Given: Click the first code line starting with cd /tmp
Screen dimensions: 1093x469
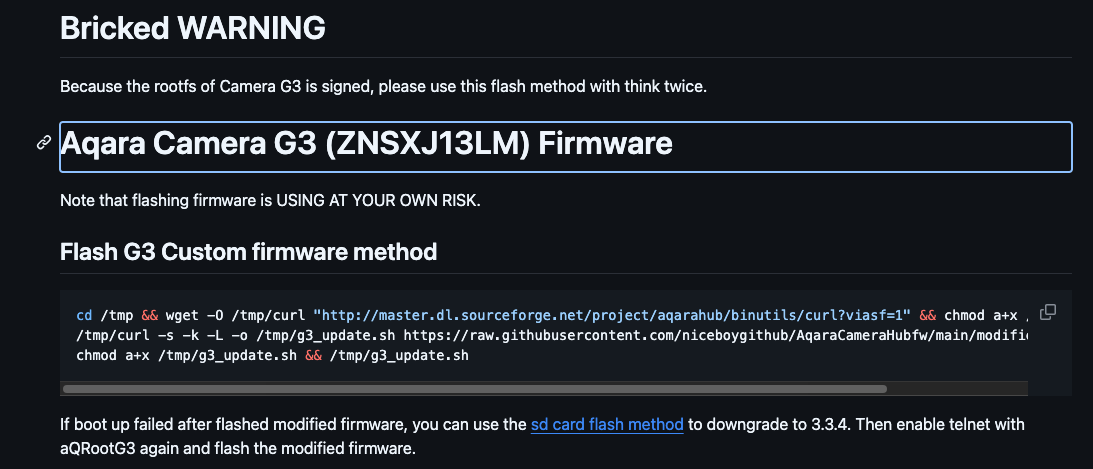Looking at the screenshot, I should pos(300,313).
